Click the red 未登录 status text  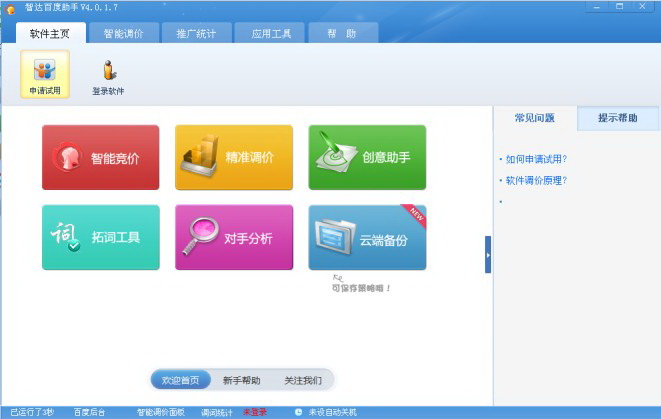pos(255,412)
